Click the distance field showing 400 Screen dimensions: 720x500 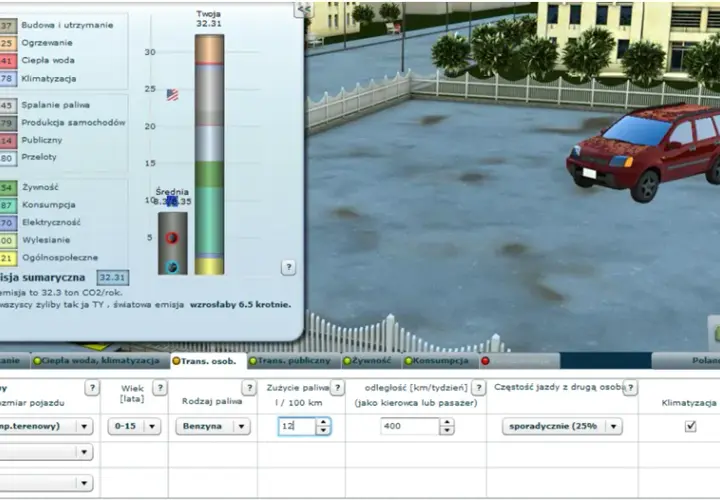410,427
